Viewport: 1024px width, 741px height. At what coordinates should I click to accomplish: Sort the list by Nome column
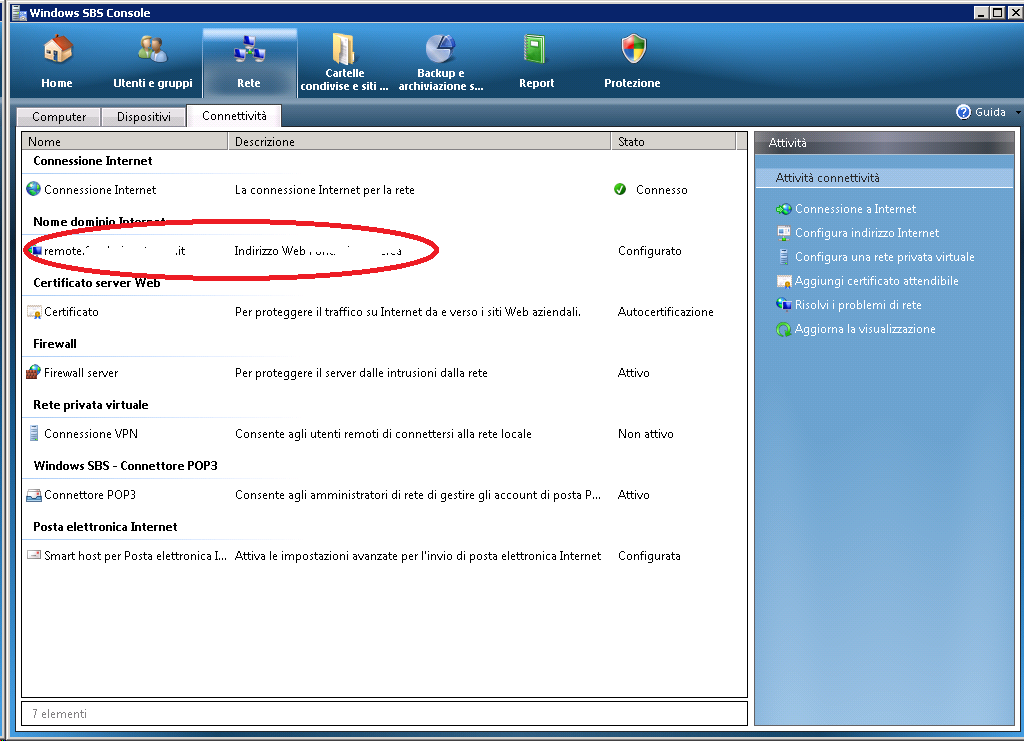coord(125,142)
